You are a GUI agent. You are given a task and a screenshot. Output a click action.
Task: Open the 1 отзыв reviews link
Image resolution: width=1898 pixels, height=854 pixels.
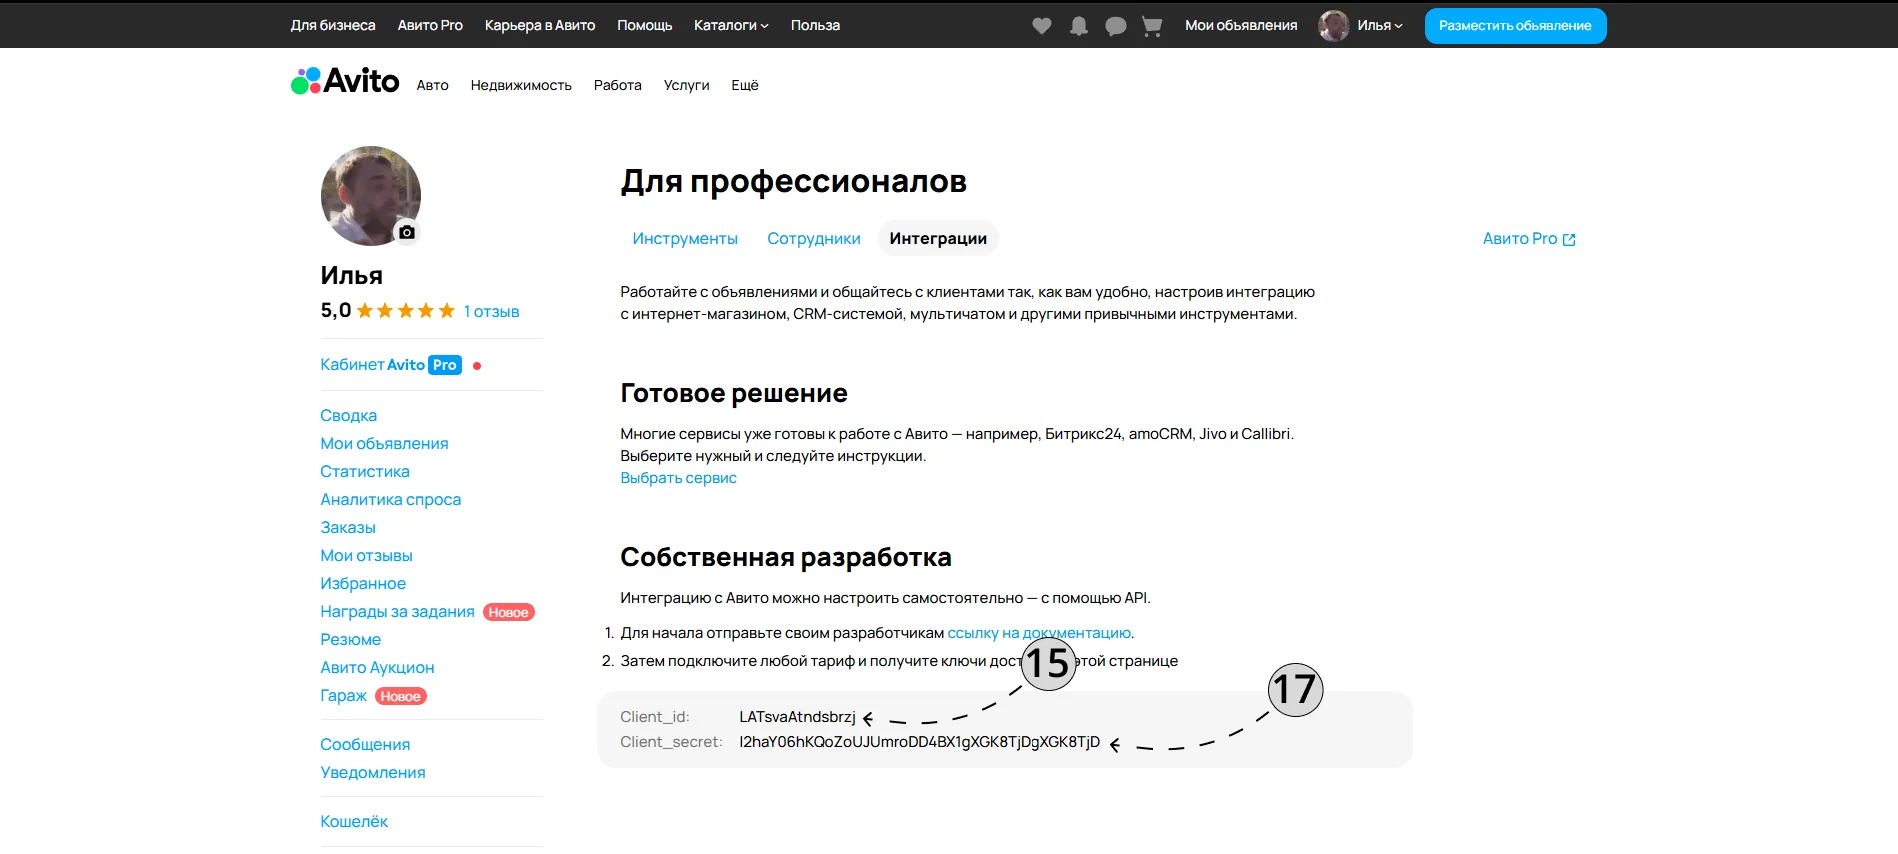pyautogui.click(x=491, y=312)
